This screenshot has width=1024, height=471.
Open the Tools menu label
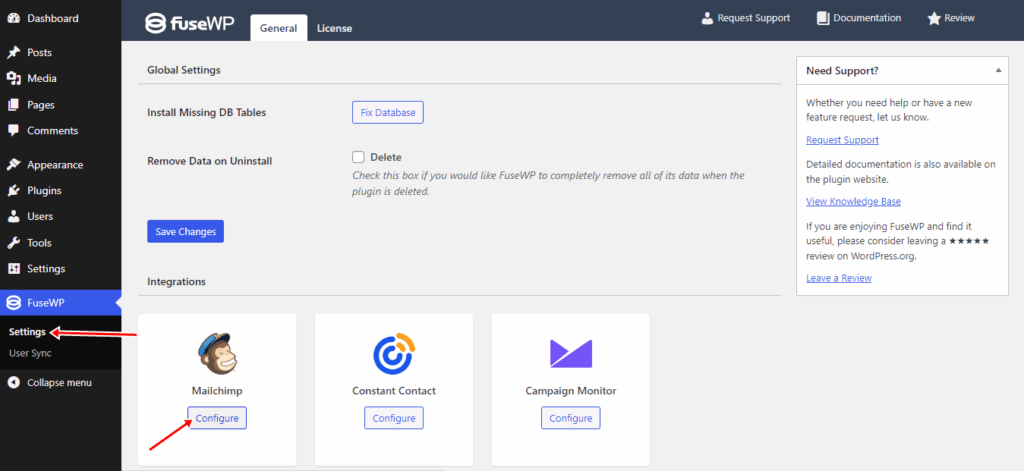point(39,242)
